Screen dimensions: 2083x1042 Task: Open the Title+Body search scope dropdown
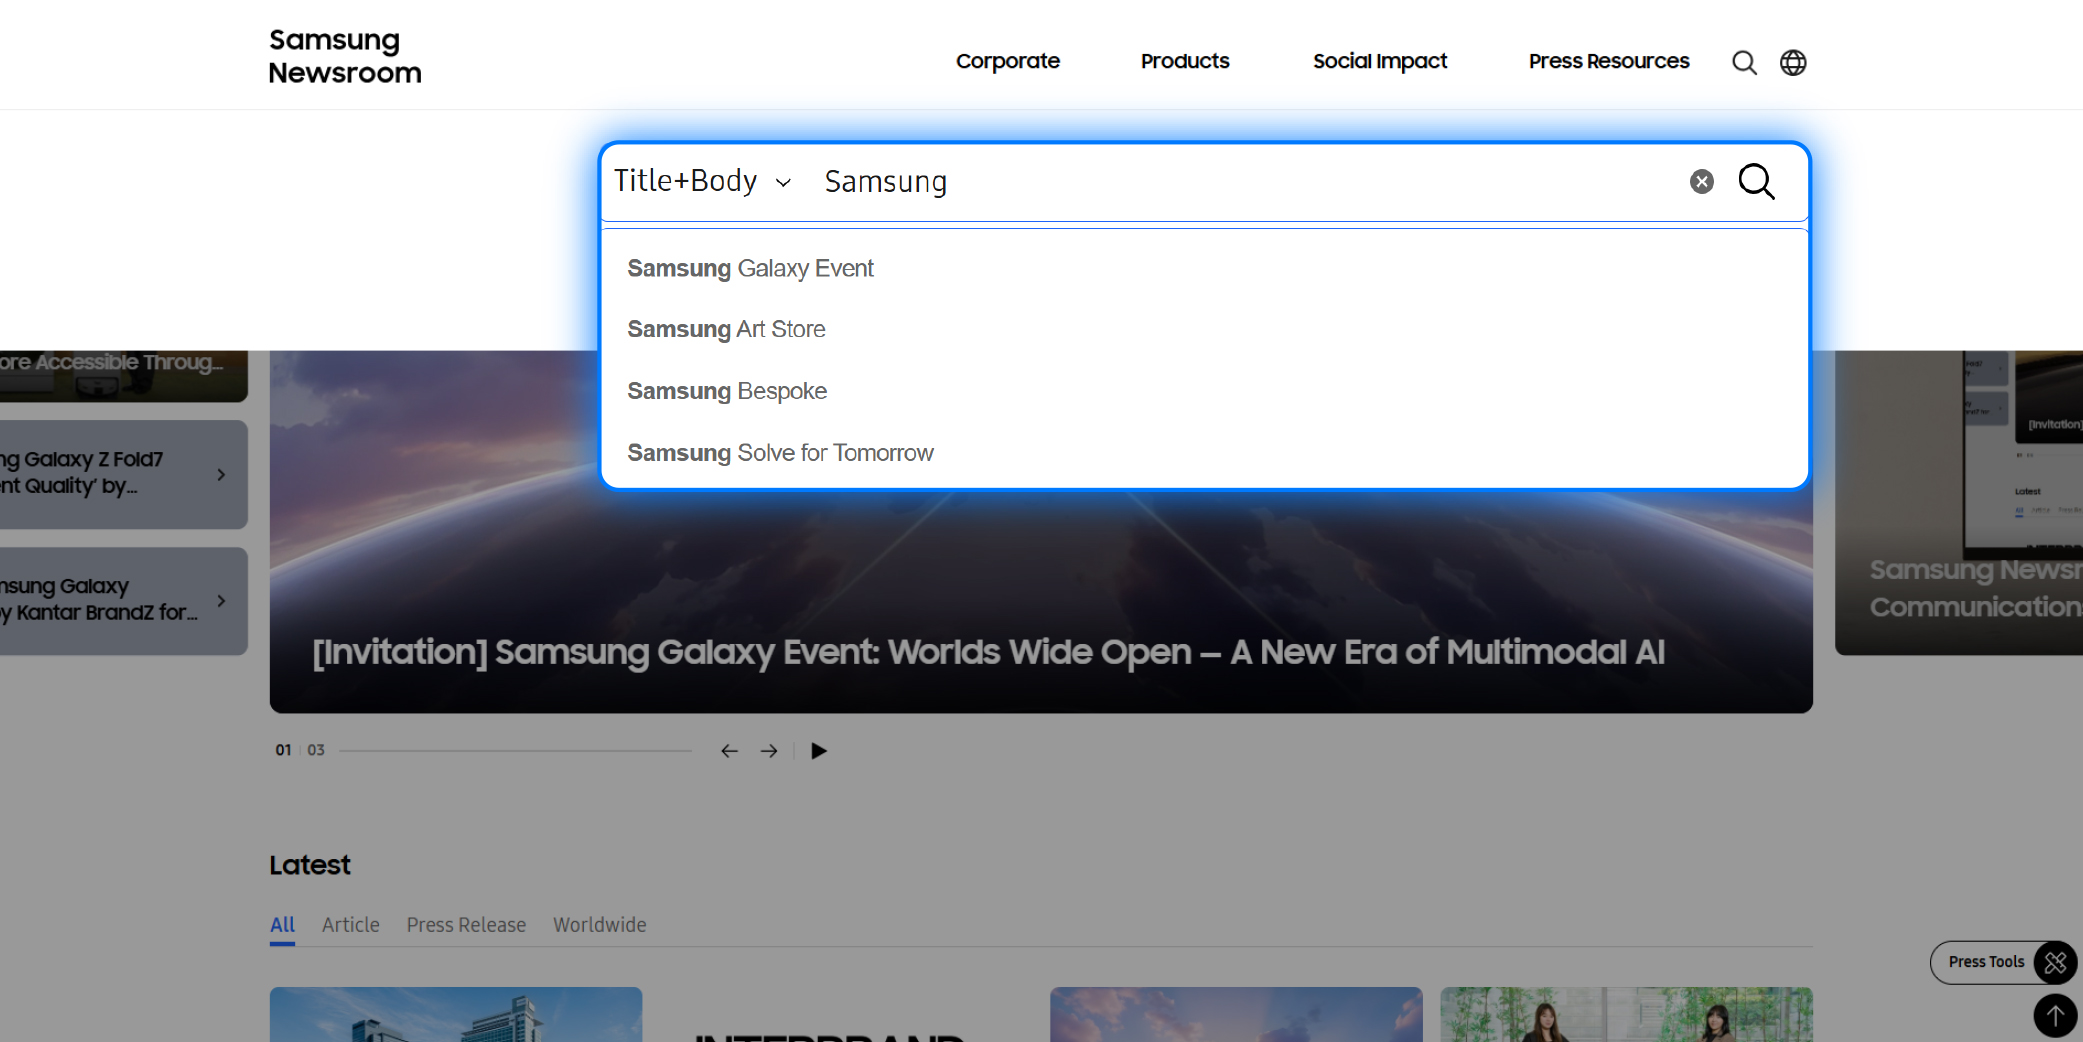point(702,181)
